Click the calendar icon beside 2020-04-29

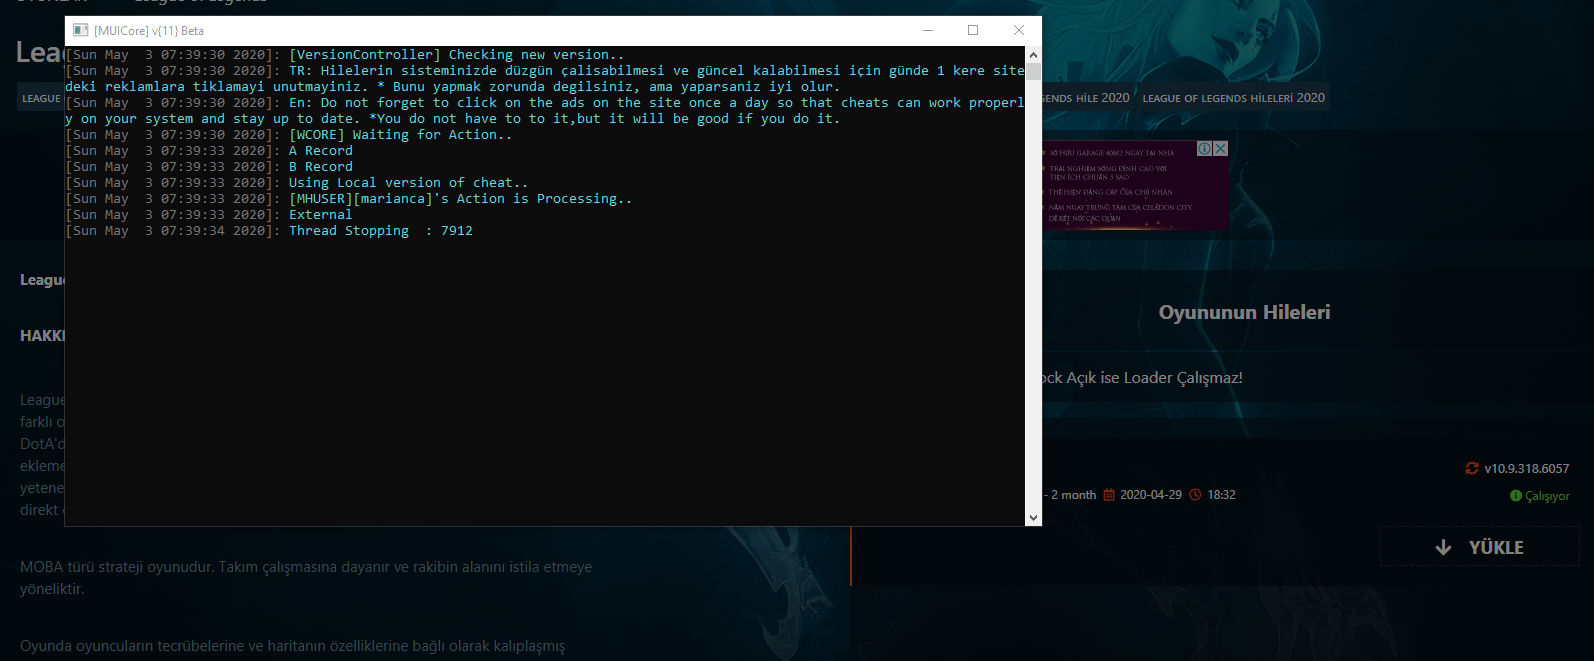[1109, 495]
